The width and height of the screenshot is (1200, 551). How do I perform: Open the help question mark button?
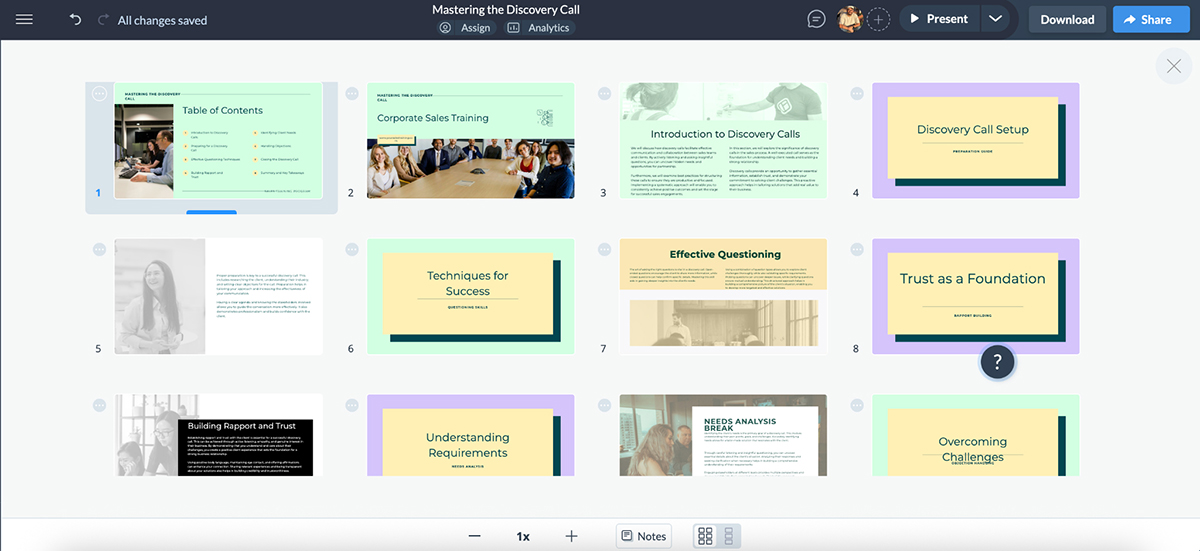point(997,363)
